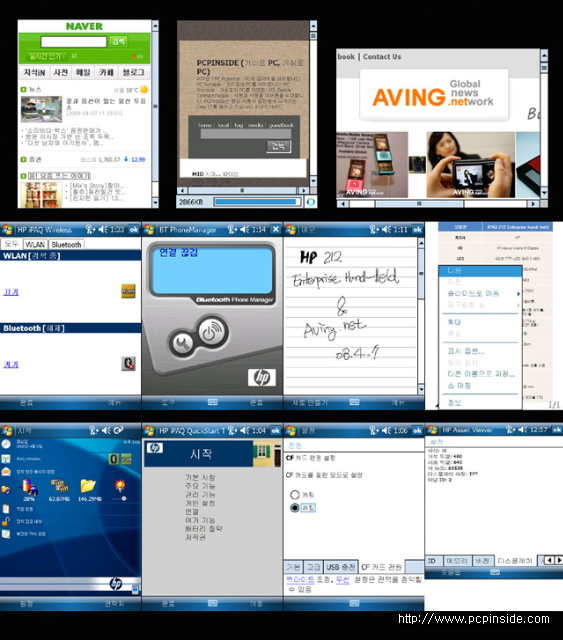Click the gold WLAN power icon
Image resolution: width=563 pixels, height=640 pixels.
tap(128, 291)
